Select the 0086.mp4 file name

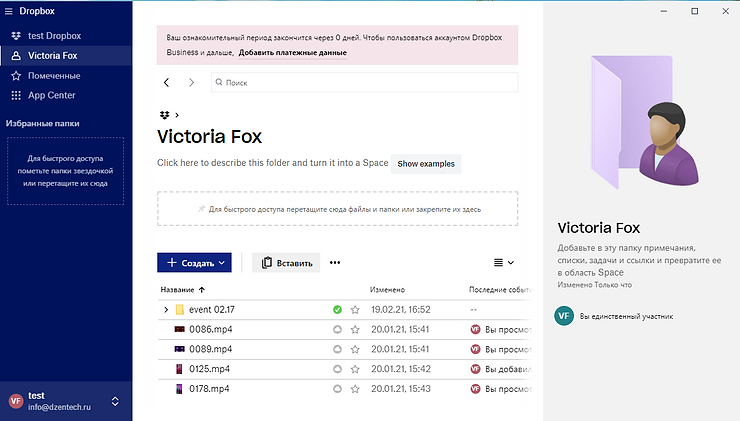(x=210, y=329)
